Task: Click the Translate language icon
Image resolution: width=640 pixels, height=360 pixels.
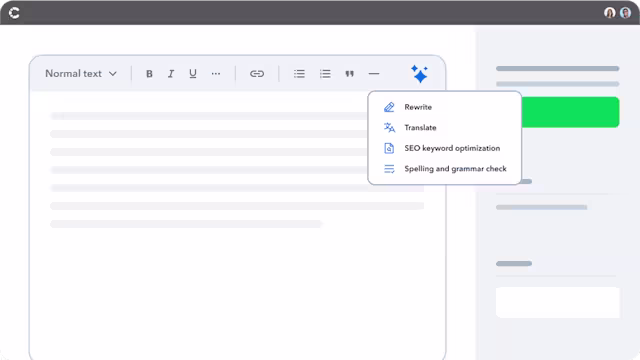Action: tap(389, 128)
